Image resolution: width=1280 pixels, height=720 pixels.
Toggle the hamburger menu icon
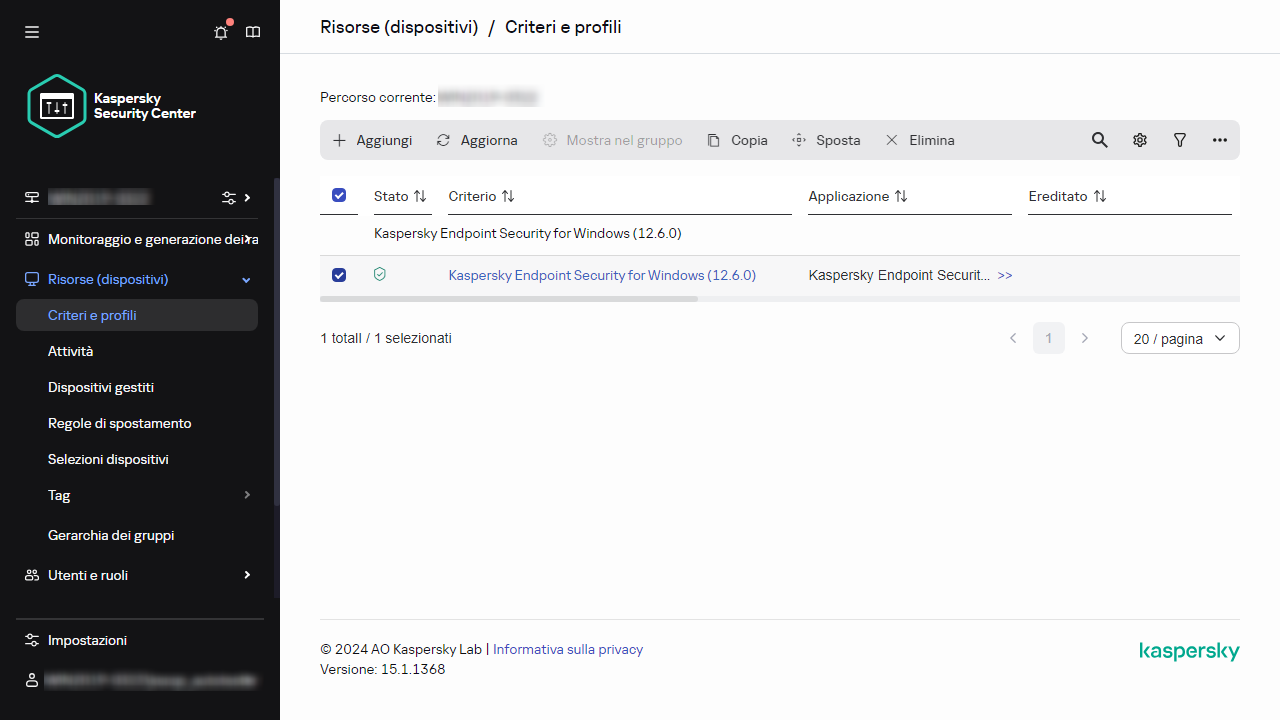[x=32, y=32]
